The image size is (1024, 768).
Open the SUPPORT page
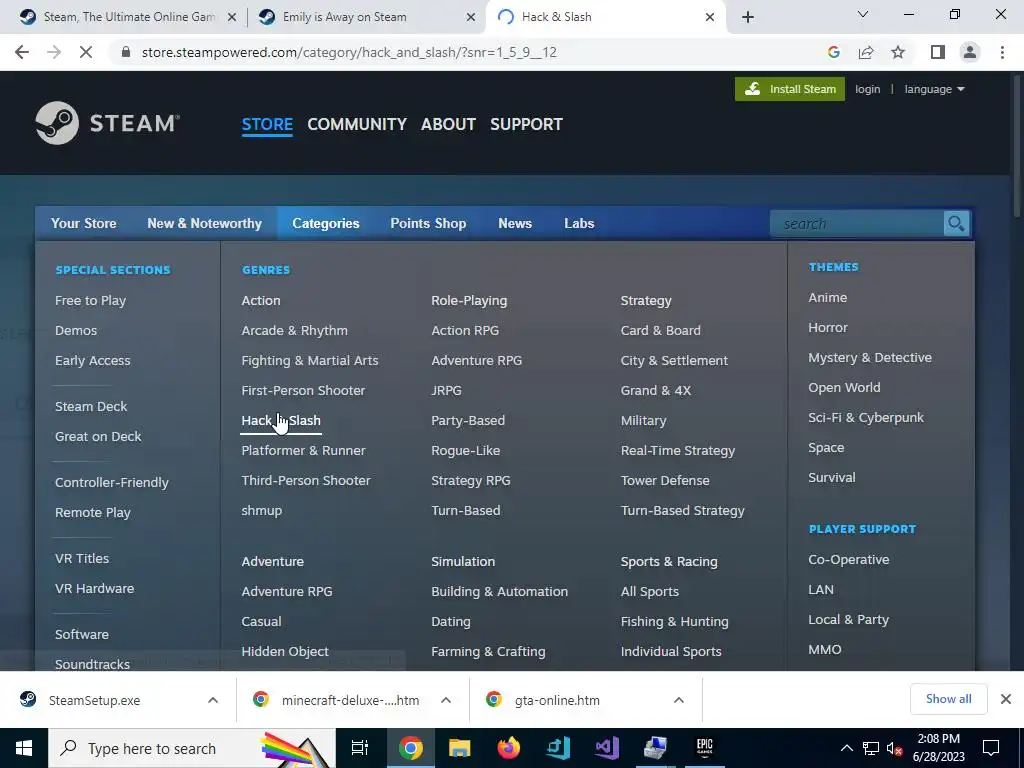click(x=526, y=124)
